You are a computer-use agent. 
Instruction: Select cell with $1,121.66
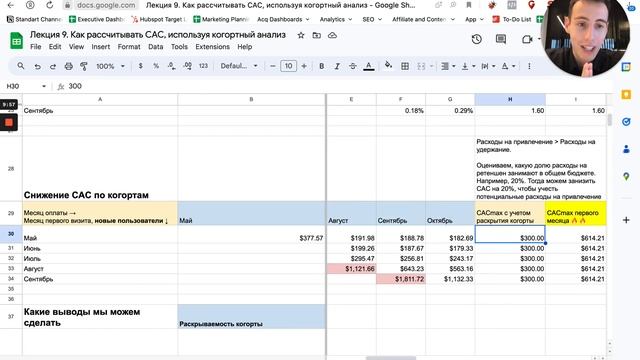coord(351,269)
